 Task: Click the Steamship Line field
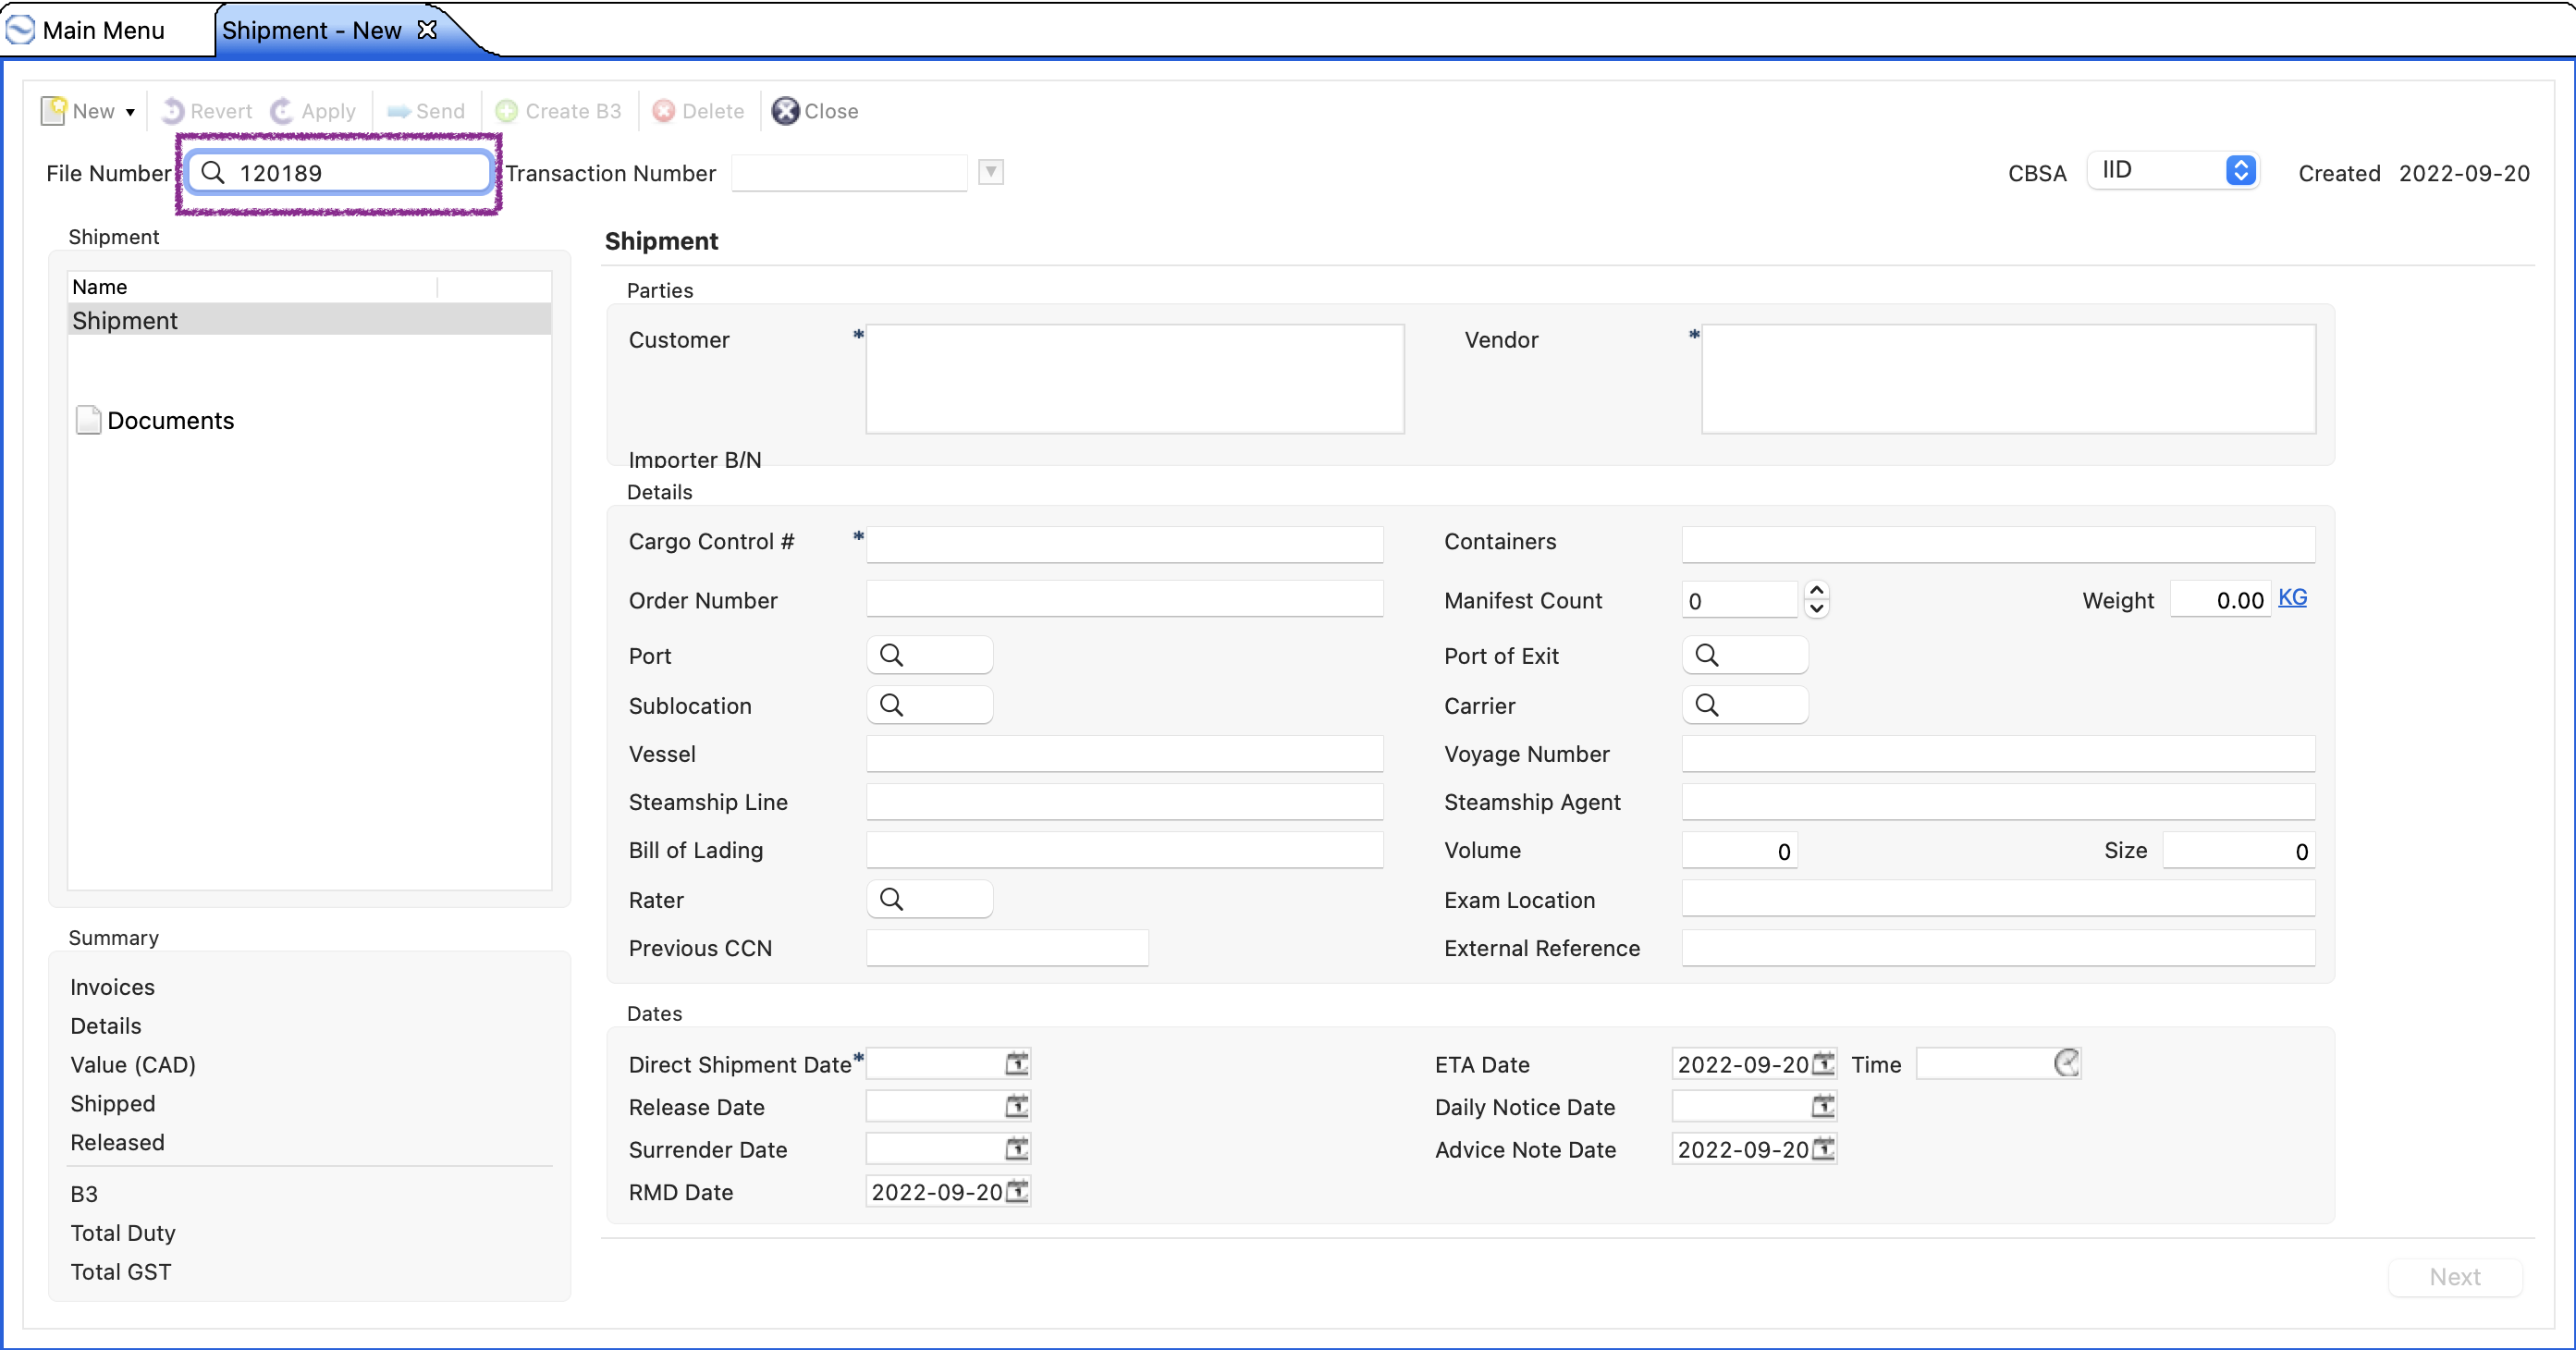tap(1125, 801)
